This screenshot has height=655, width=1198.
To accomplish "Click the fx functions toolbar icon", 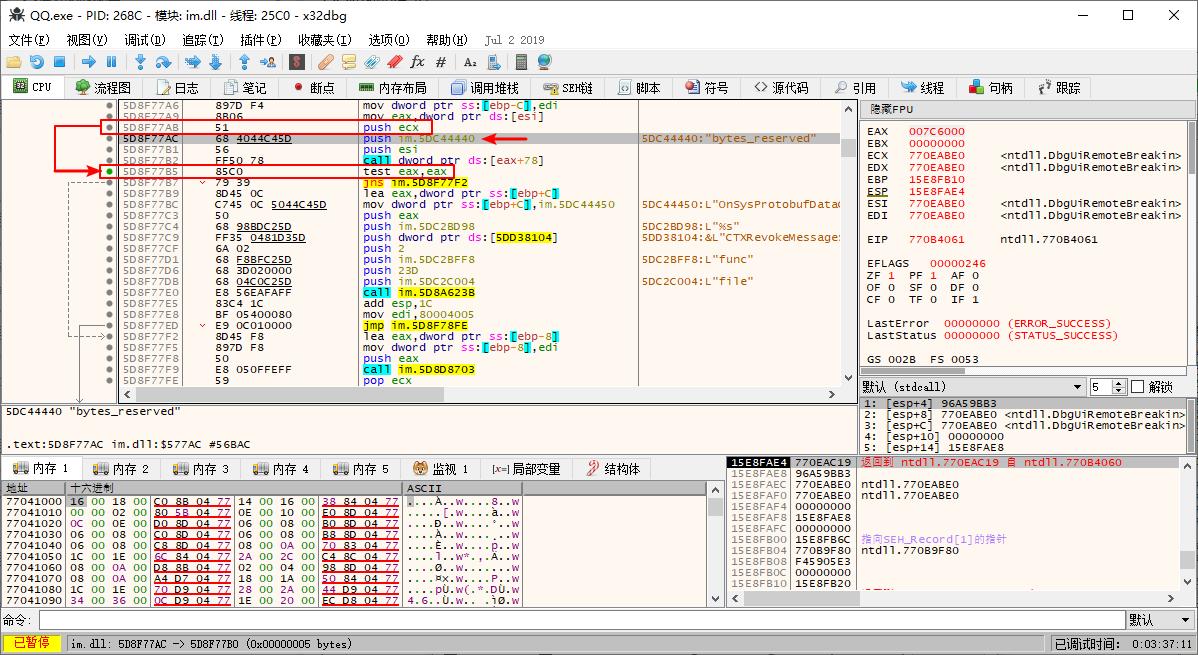I will click(x=418, y=62).
